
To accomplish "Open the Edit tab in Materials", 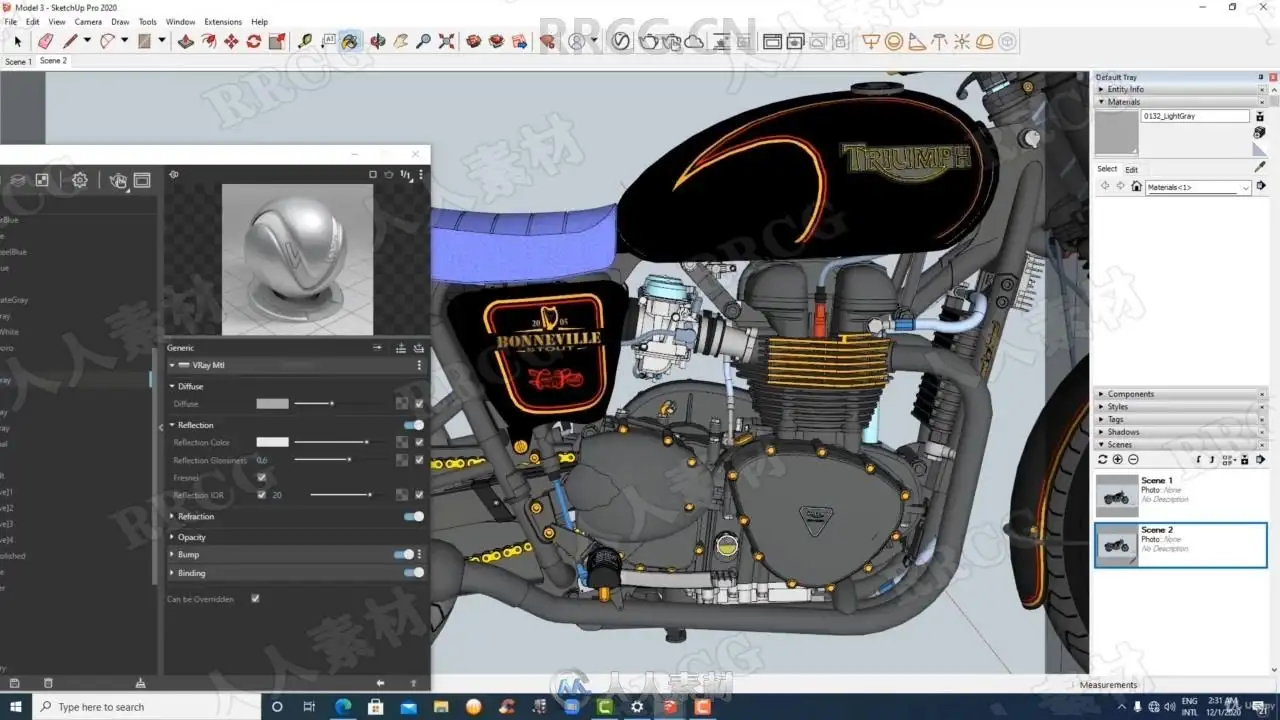I will [1131, 169].
